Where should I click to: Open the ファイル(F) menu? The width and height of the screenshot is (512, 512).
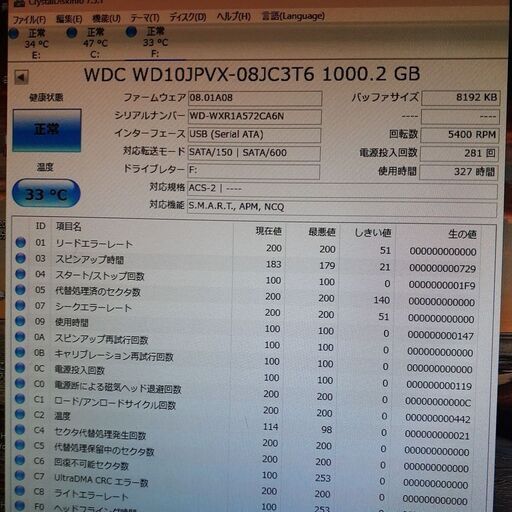[x=29, y=20]
